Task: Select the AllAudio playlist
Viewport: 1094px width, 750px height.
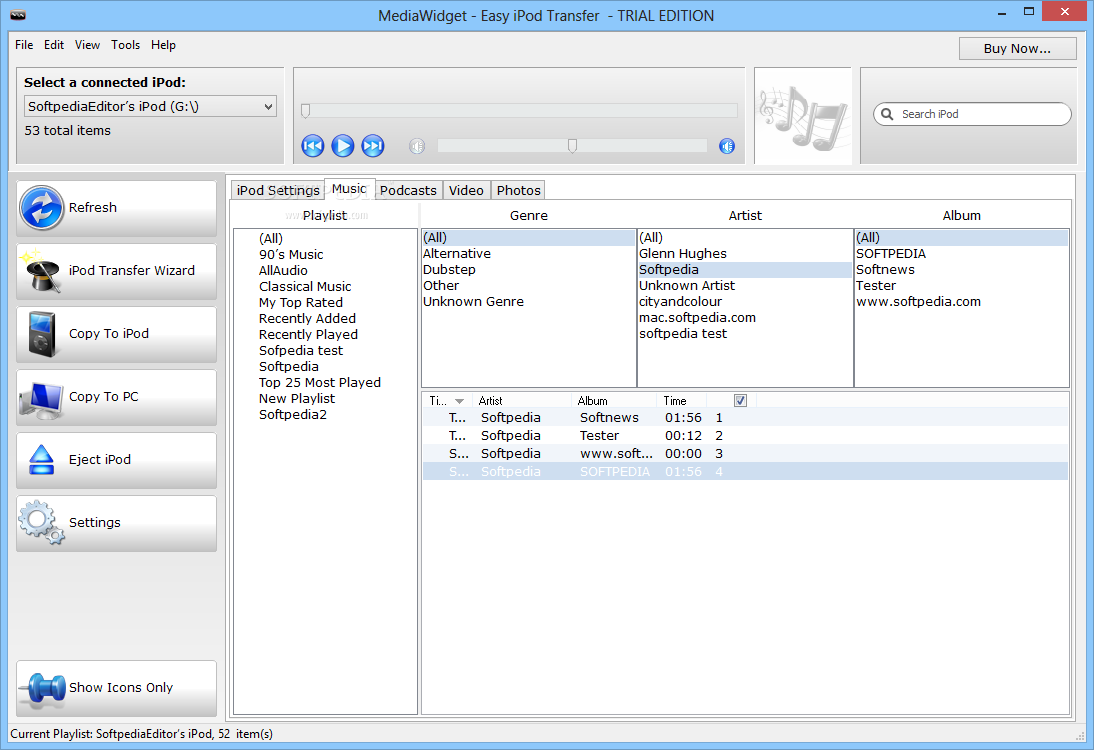Action: pyautogui.click(x=283, y=271)
